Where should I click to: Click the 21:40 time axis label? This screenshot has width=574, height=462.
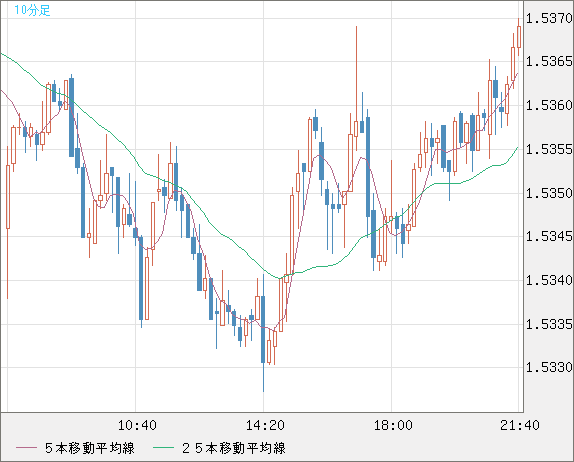(x=520, y=425)
